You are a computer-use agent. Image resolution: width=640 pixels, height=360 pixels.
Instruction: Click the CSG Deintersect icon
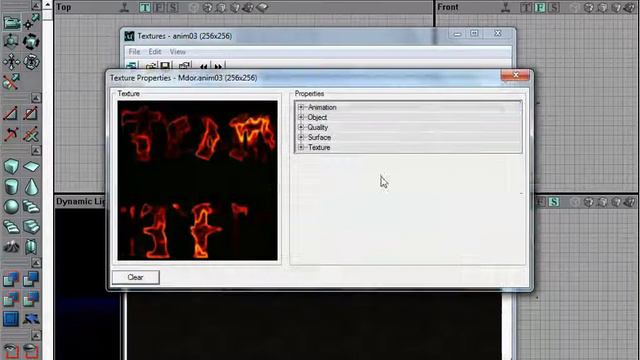coord(31,299)
